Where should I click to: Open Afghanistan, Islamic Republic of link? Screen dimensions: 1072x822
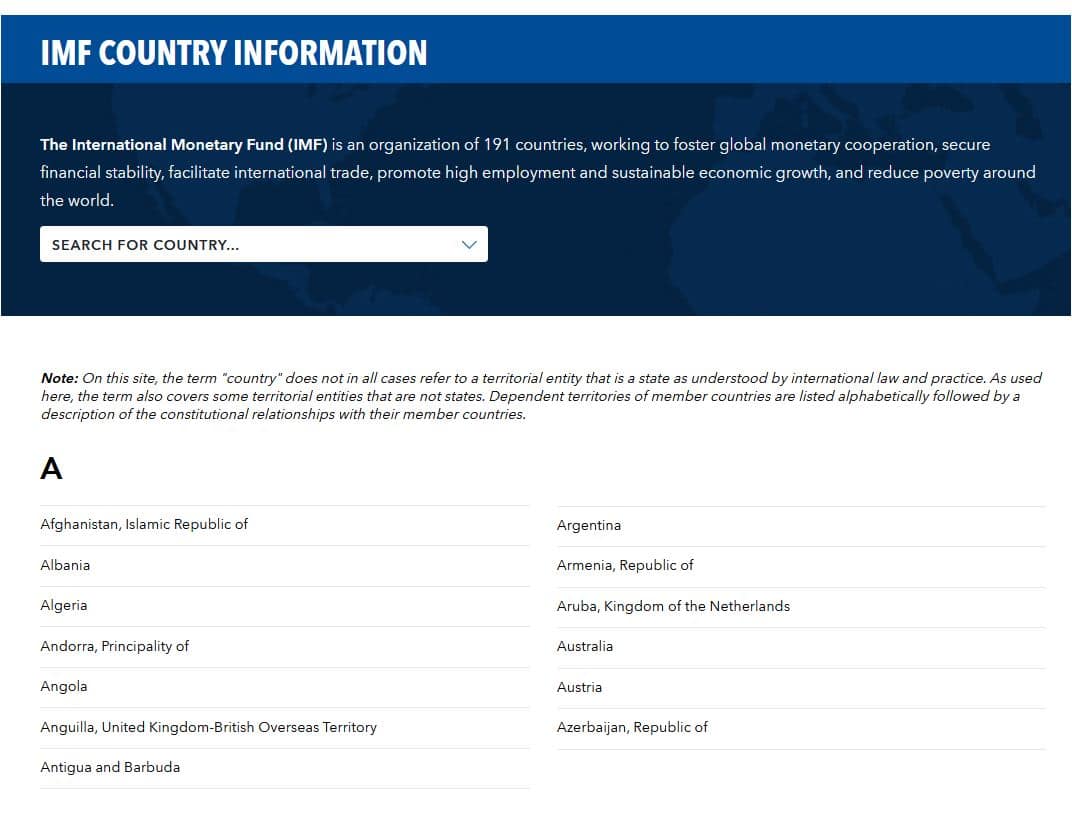tap(144, 524)
